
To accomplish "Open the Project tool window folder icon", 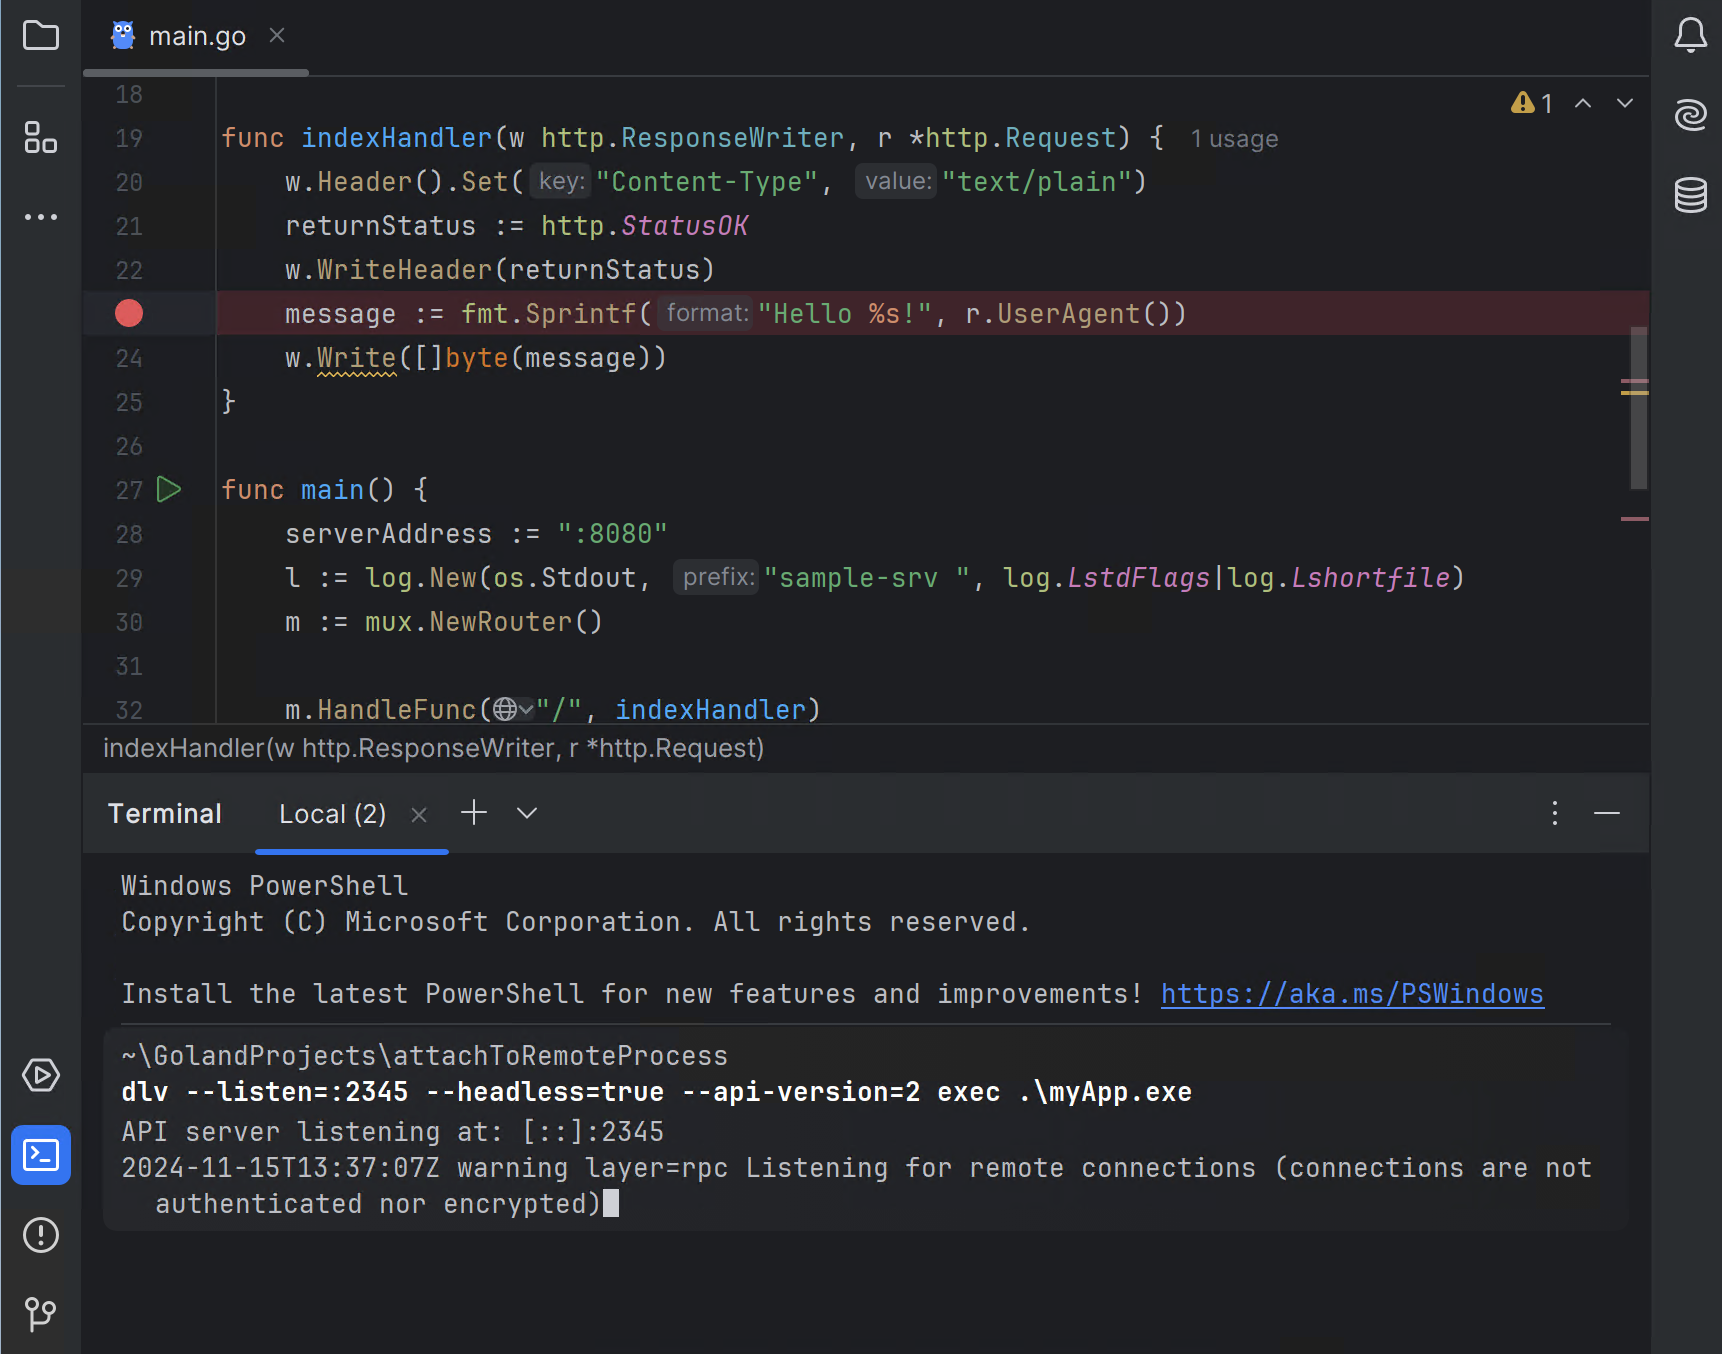I will (41, 36).
